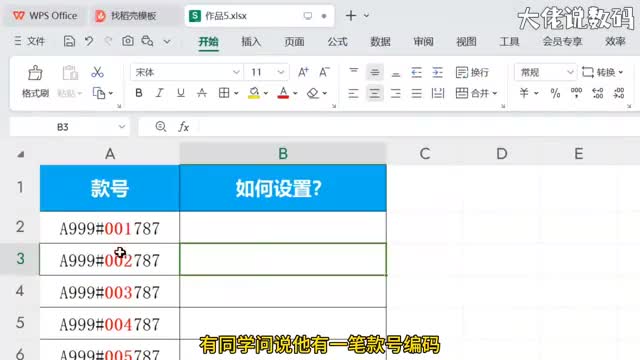Screen dimensions: 640x360
Task: Decrease indent icon
Action: (x=416, y=72)
